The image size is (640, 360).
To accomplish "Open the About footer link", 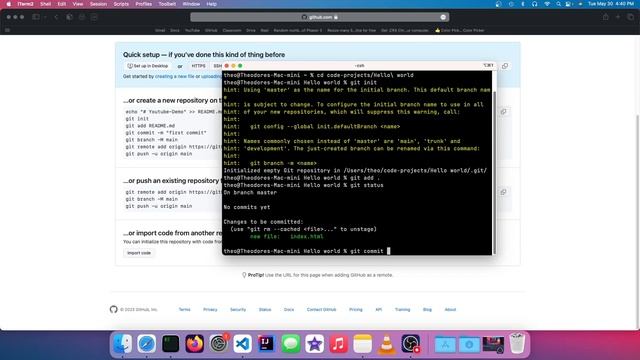I will pos(450,309).
